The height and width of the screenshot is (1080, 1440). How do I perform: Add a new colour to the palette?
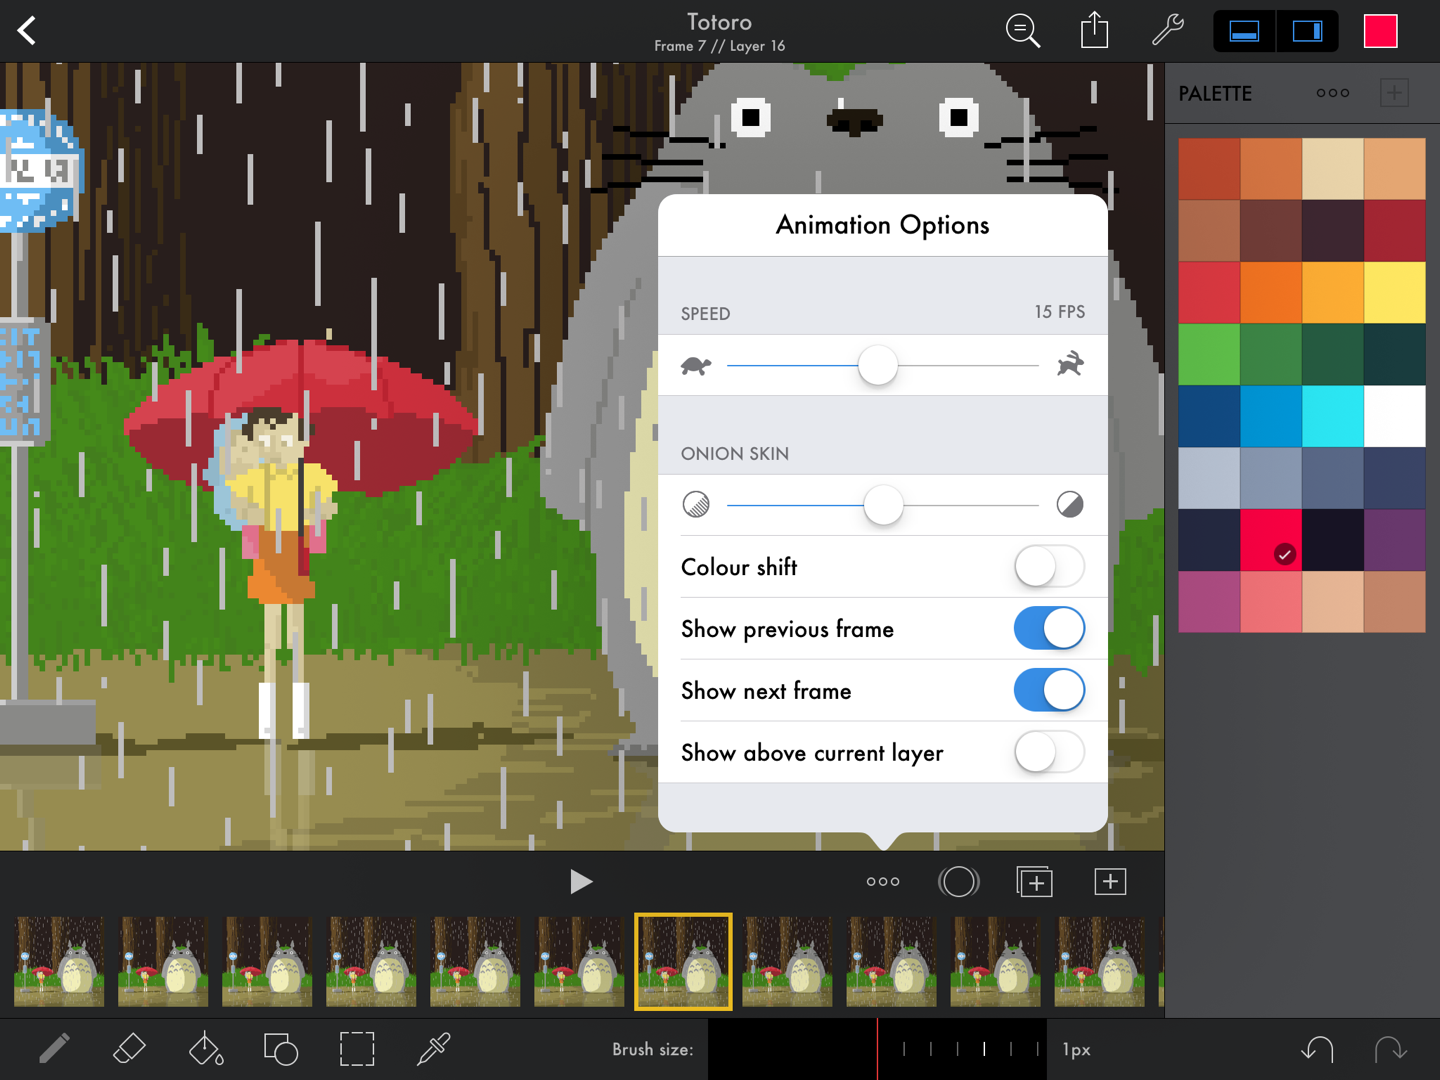point(1394,93)
